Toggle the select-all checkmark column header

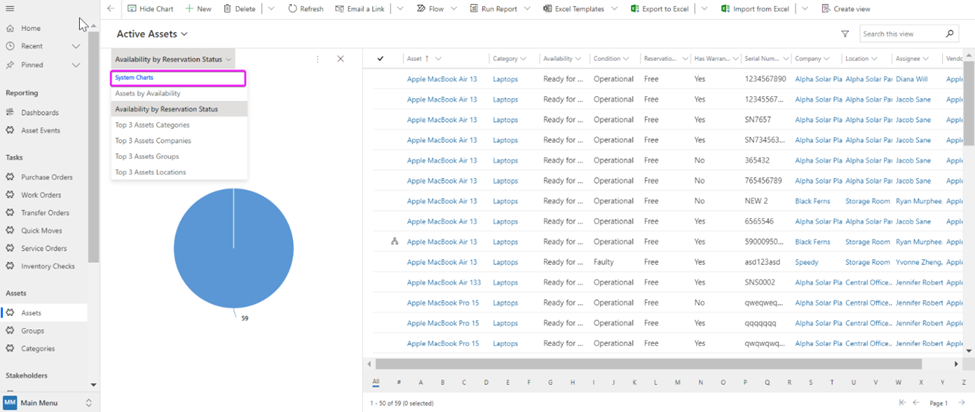click(x=380, y=59)
